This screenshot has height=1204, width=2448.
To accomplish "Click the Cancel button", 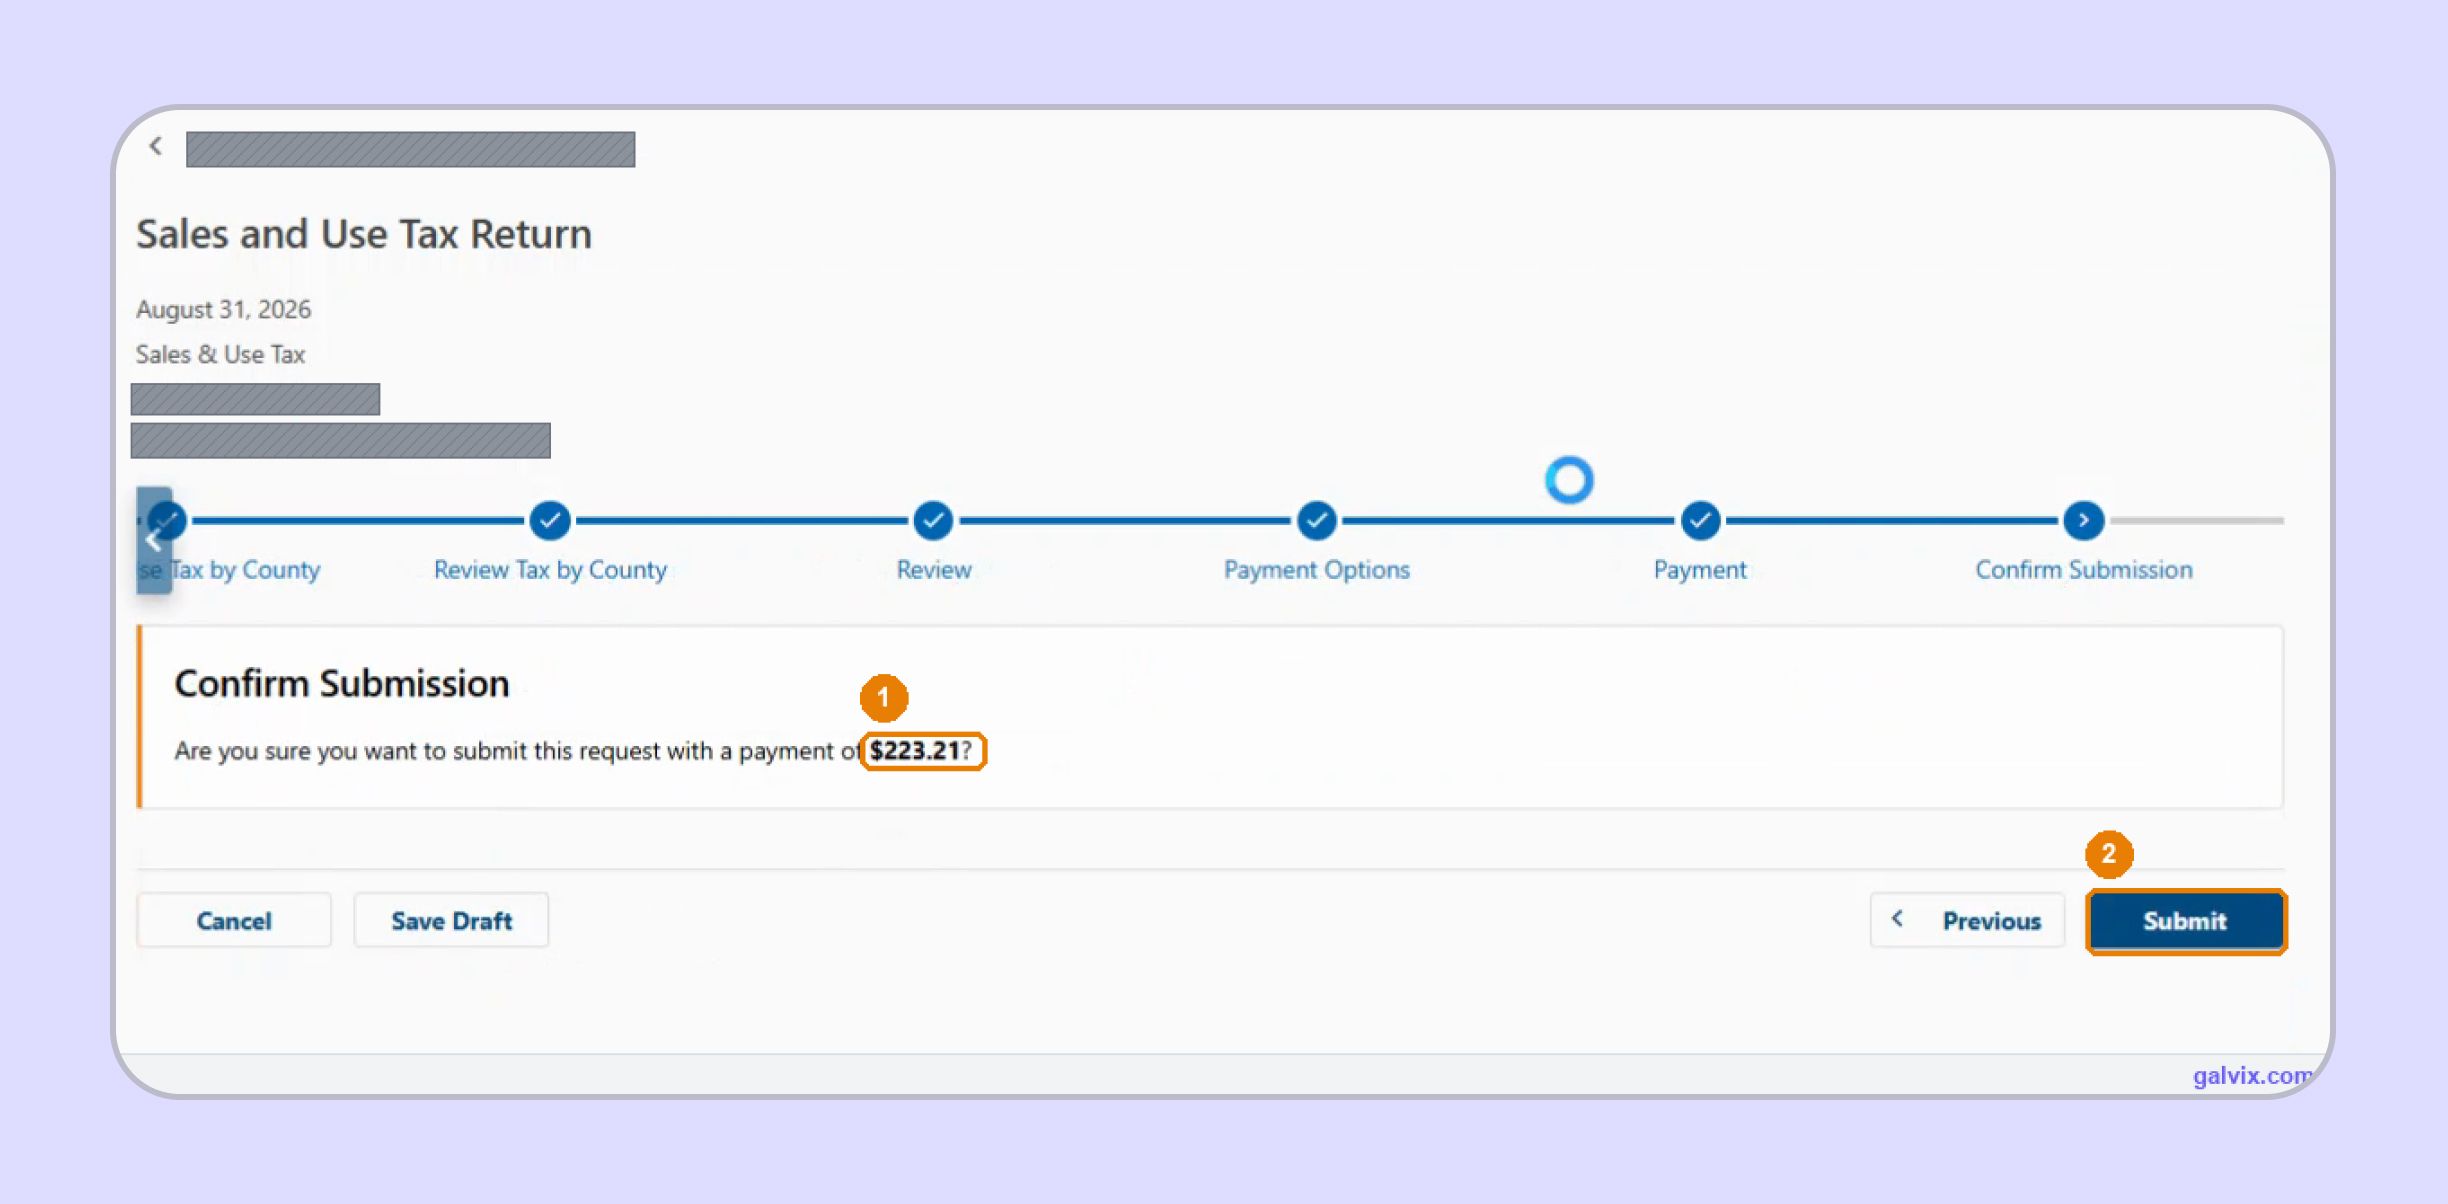I will [x=234, y=920].
